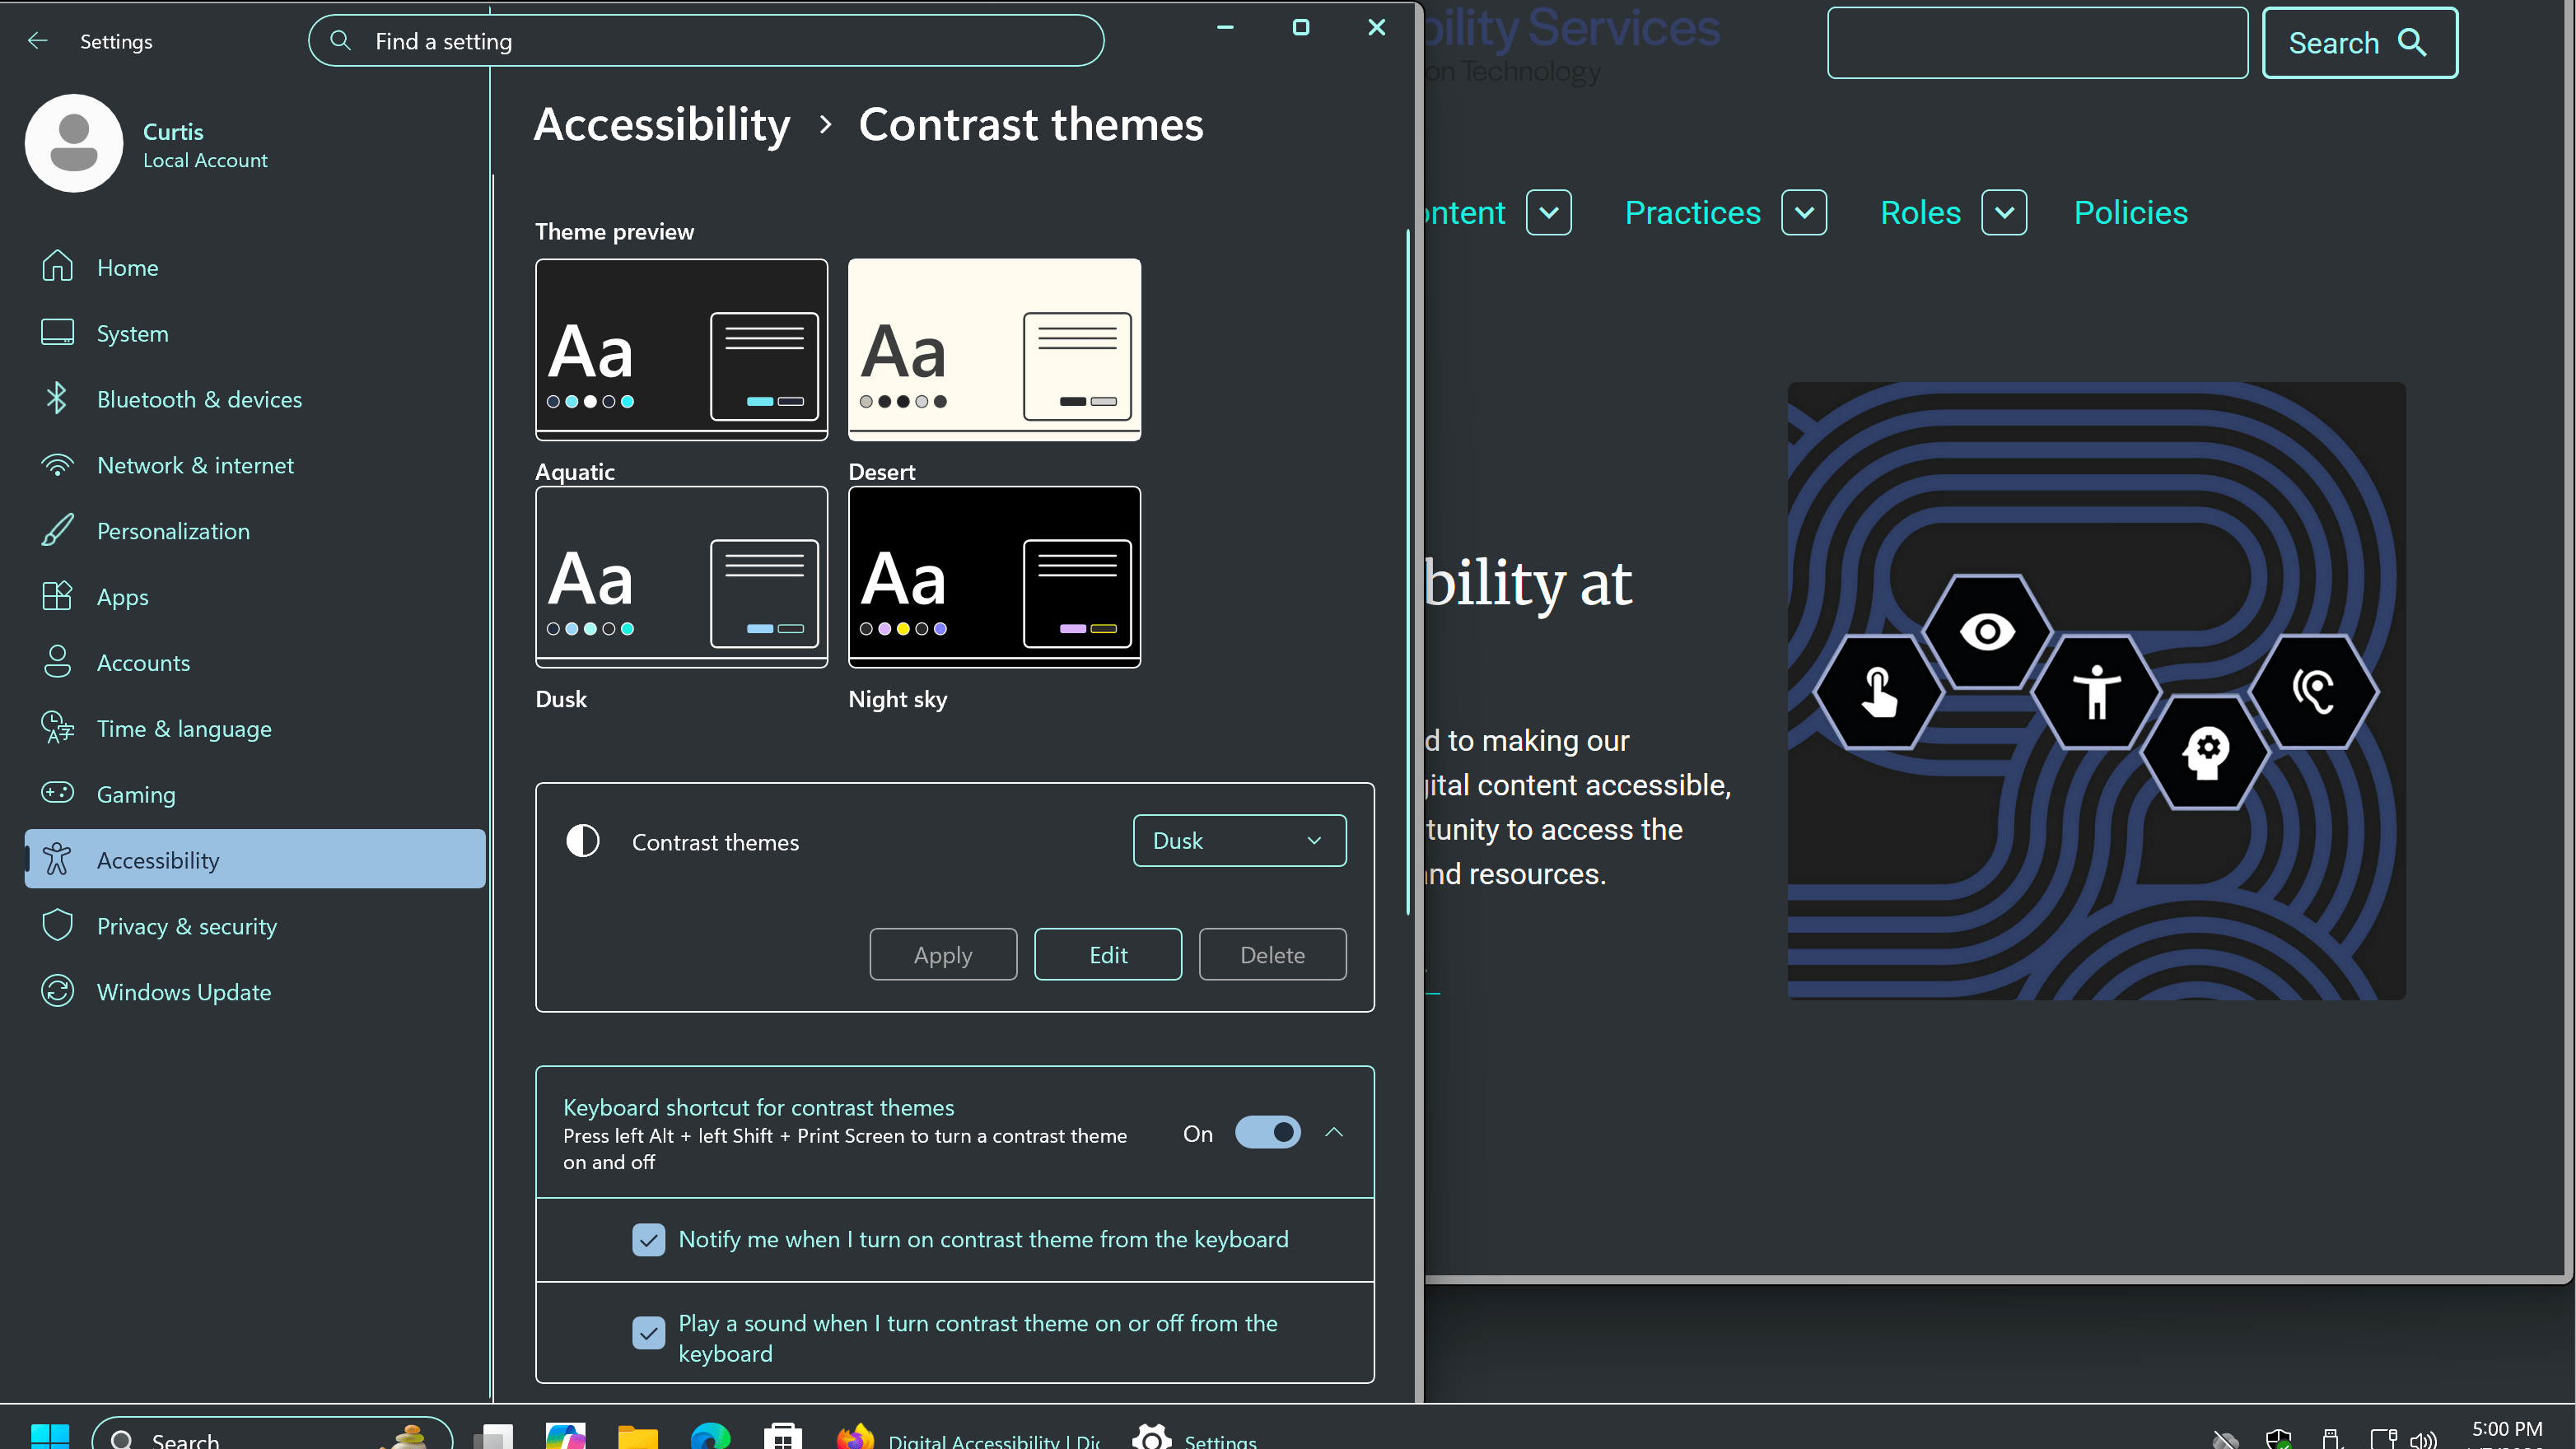This screenshot has width=2576, height=1449.
Task: Click the touch finger hexagon icon
Action: tap(1879, 692)
